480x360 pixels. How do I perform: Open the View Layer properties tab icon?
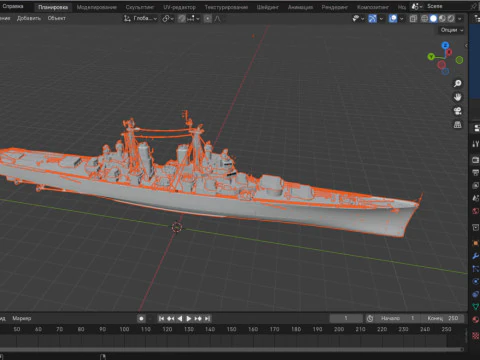[476, 185]
